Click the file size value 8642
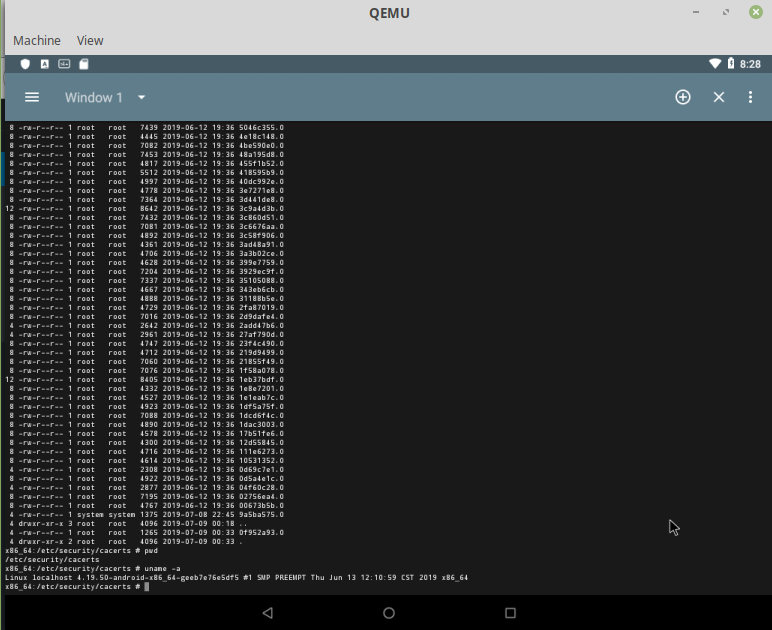The image size is (772, 630). click(149, 209)
